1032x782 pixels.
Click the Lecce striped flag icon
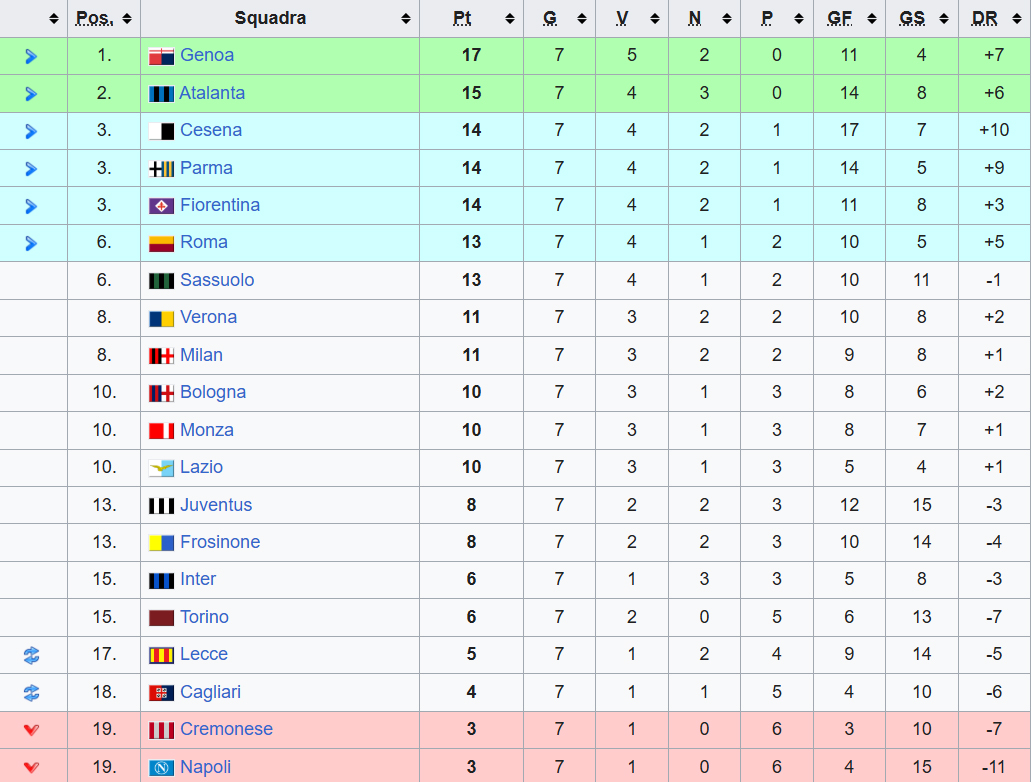pos(161,655)
